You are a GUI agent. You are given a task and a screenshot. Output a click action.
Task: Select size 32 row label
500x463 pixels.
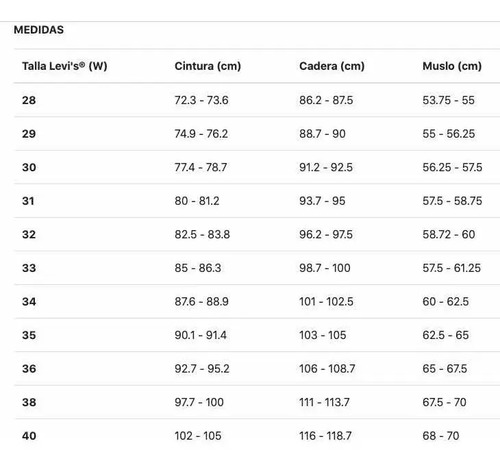29,234
